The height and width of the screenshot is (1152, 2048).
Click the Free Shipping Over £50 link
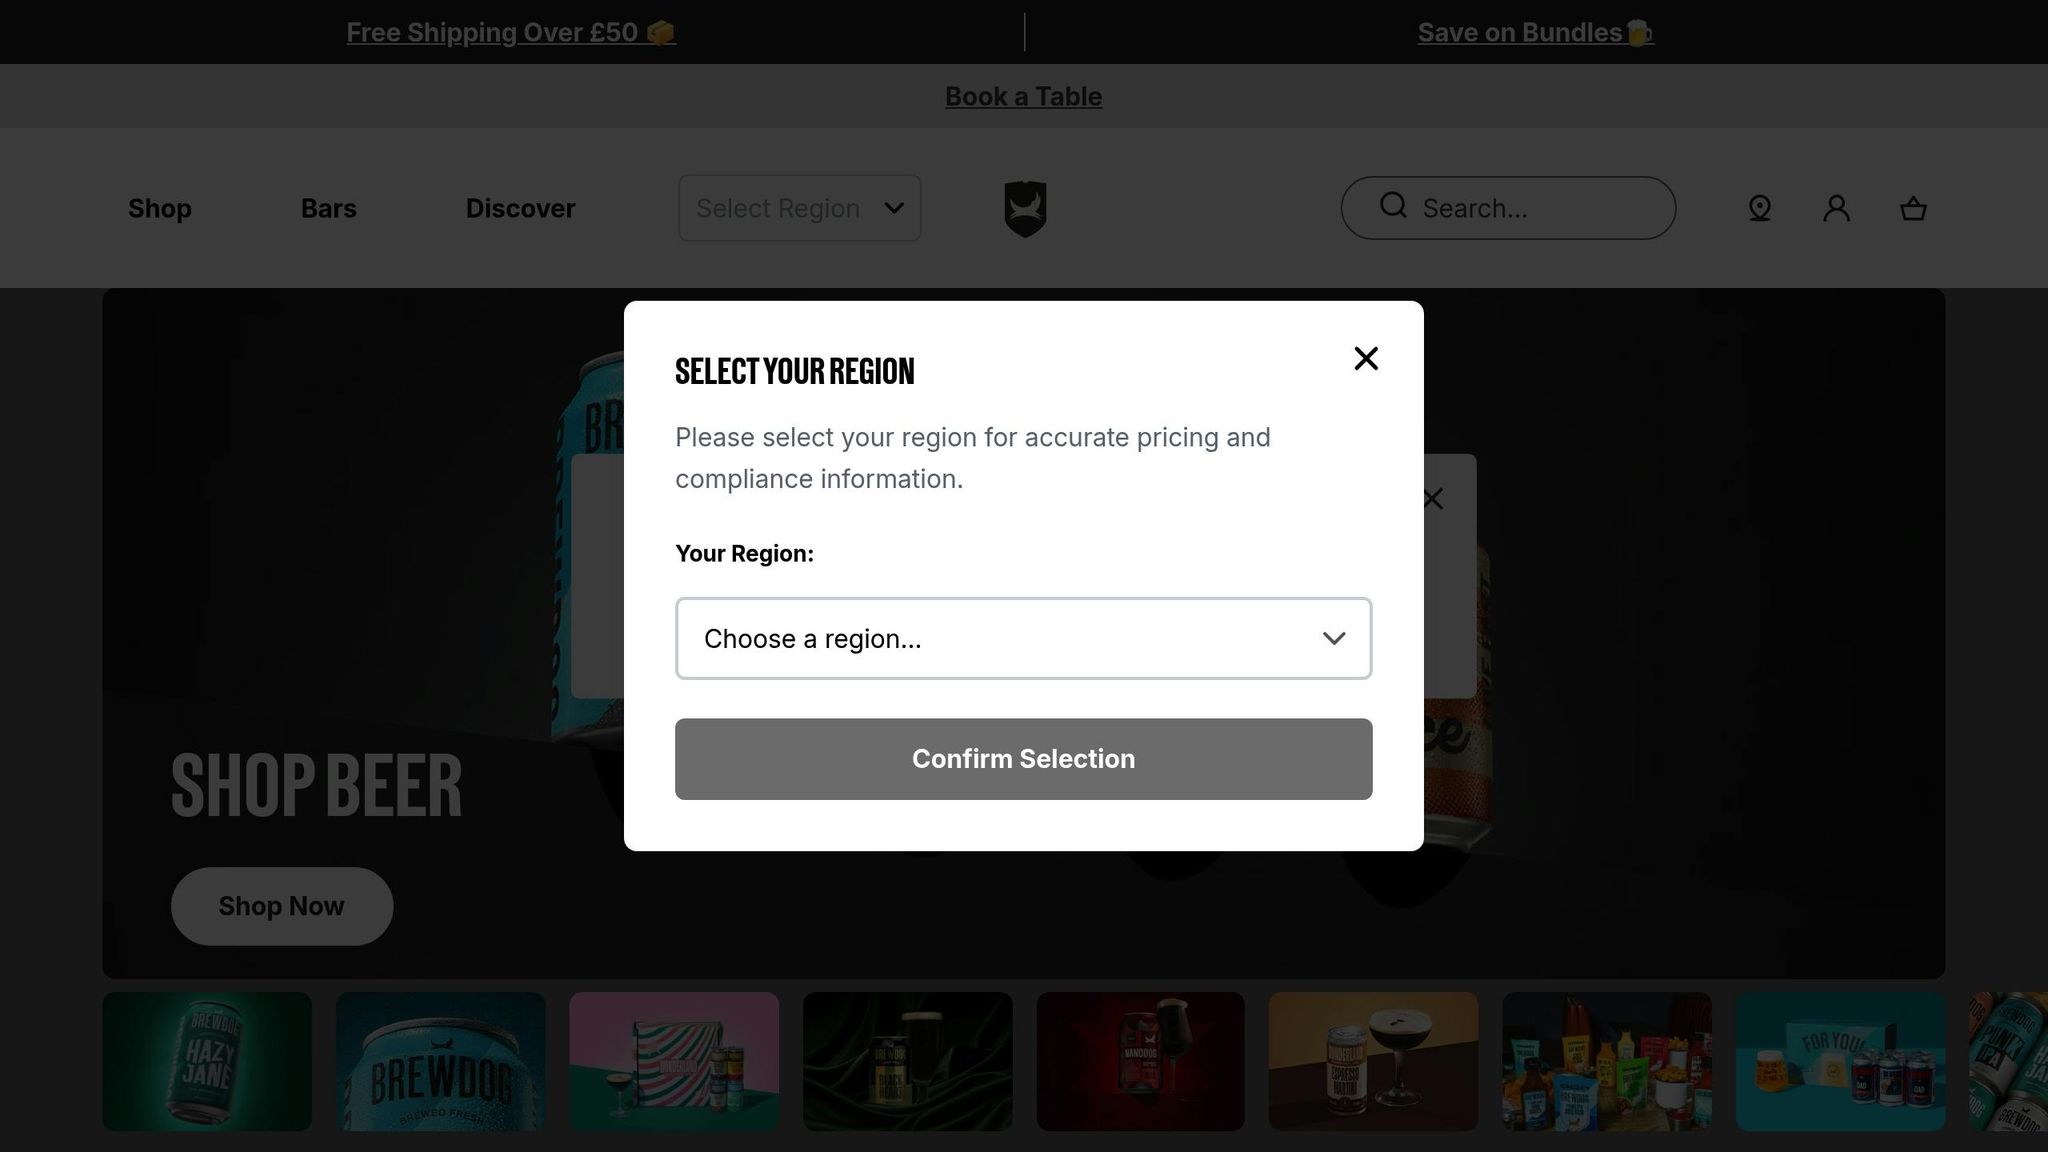click(511, 32)
